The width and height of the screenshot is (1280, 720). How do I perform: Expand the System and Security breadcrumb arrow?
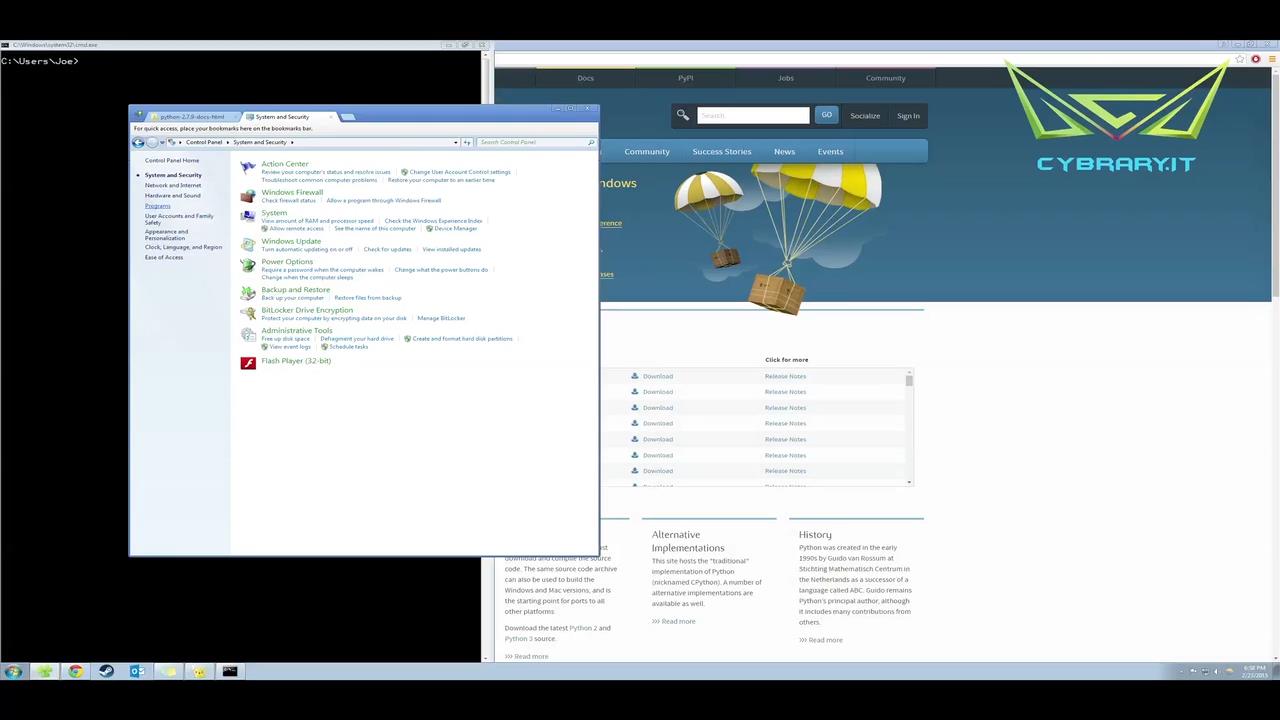292,142
